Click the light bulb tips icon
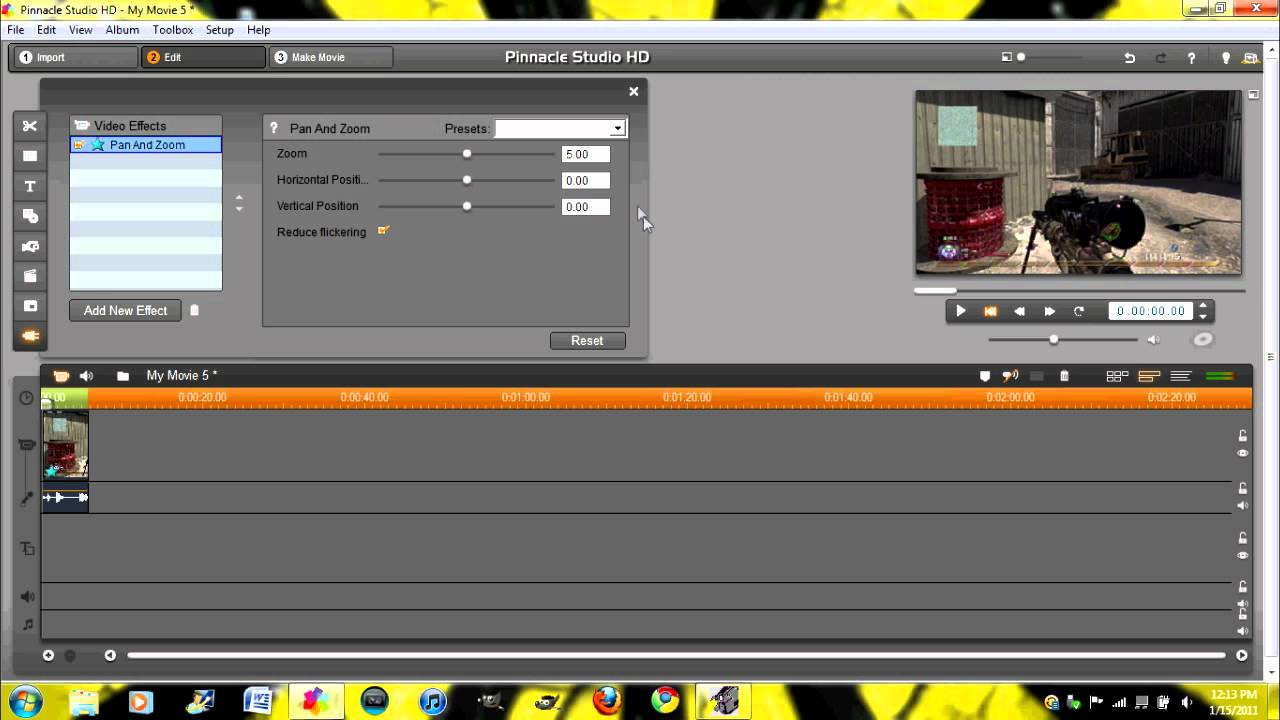 pos(1226,58)
